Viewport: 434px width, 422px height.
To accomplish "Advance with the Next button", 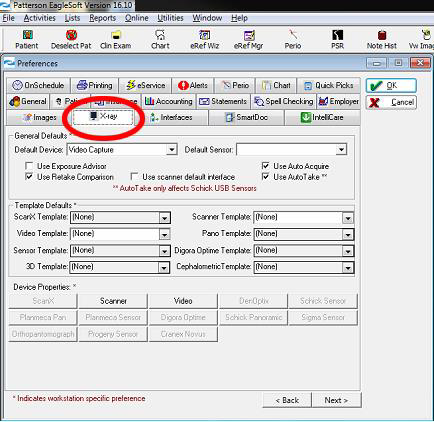I will (336, 400).
